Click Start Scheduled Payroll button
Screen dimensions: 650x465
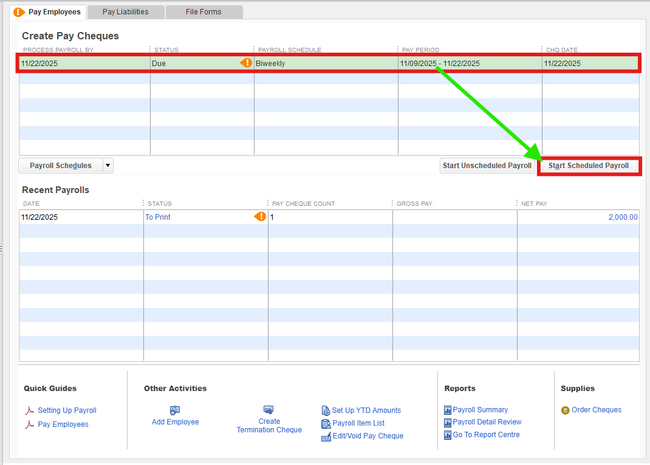589,166
